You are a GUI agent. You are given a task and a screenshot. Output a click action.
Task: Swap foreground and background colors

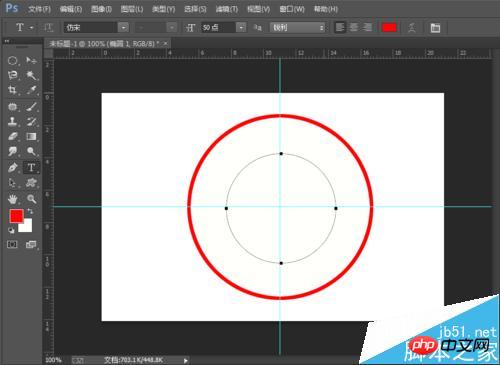click(x=30, y=211)
